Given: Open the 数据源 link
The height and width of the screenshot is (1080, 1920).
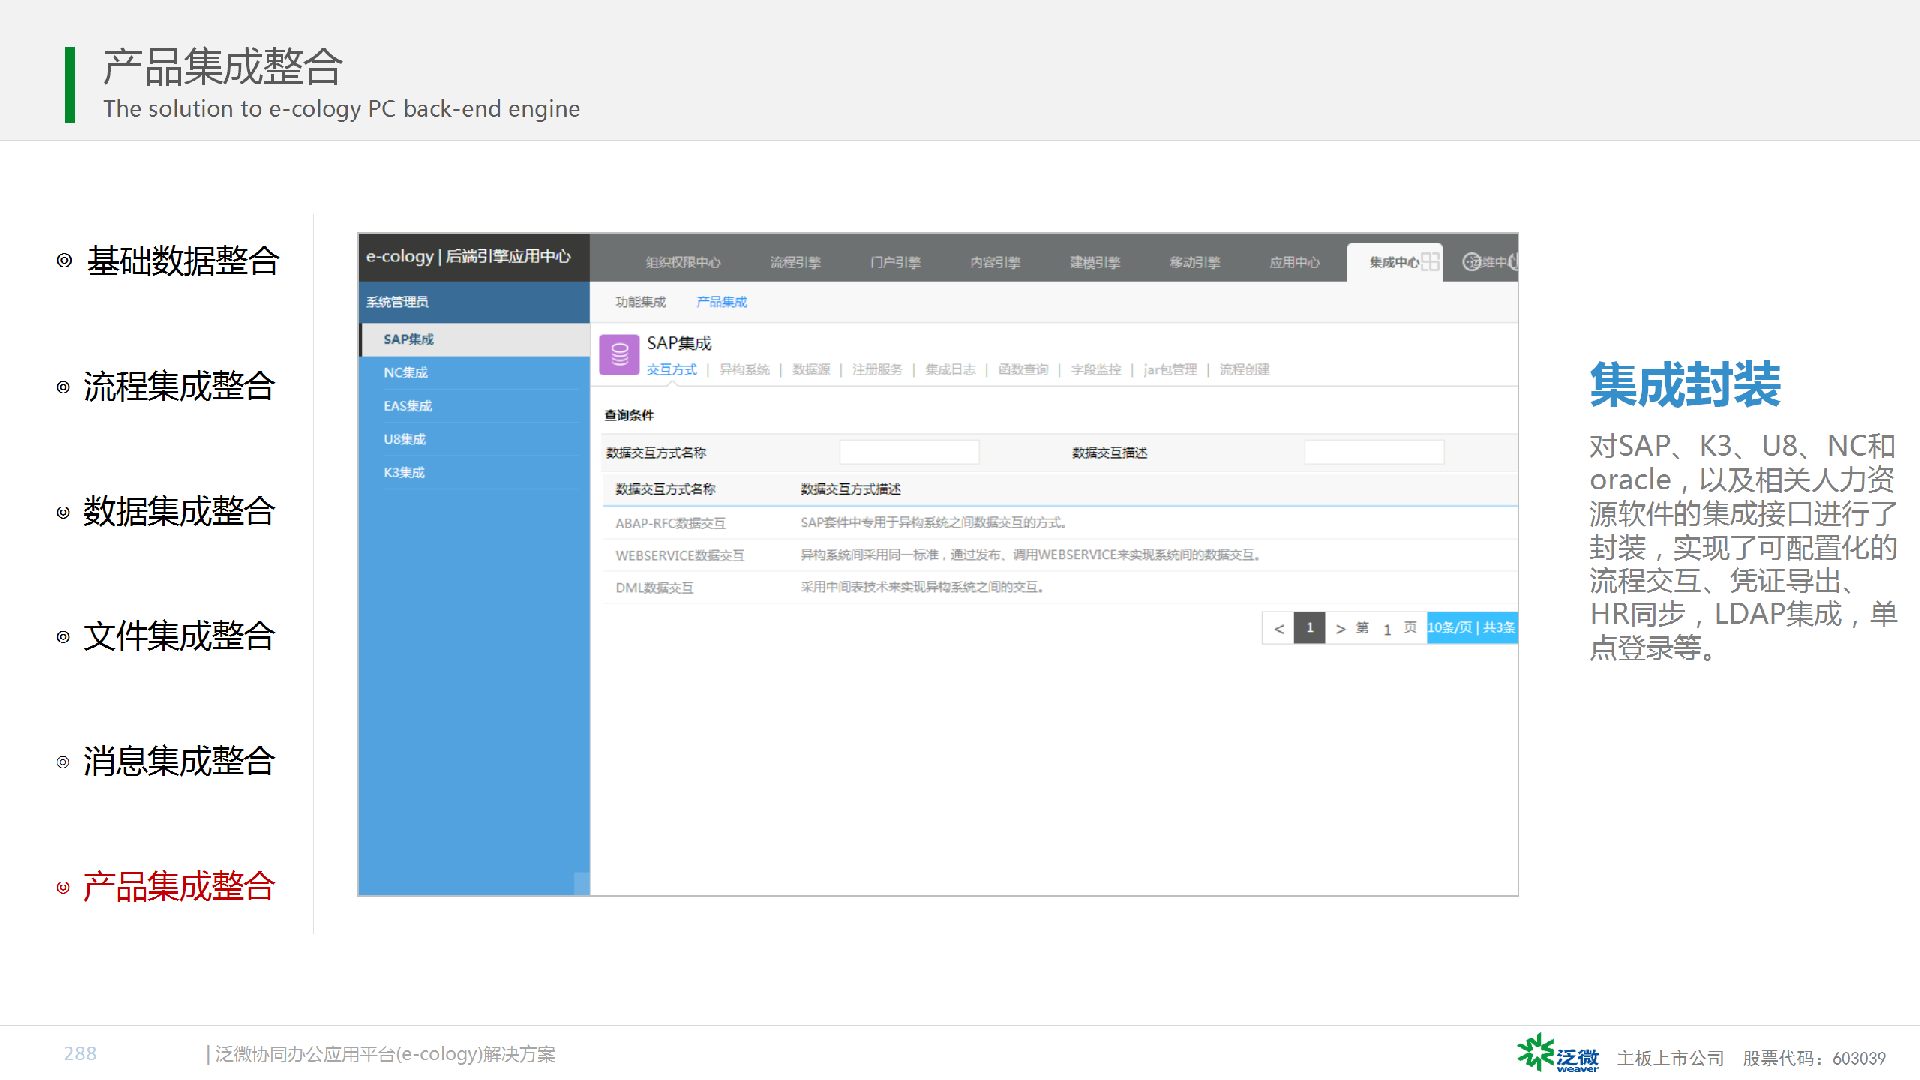Looking at the screenshot, I should (811, 370).
